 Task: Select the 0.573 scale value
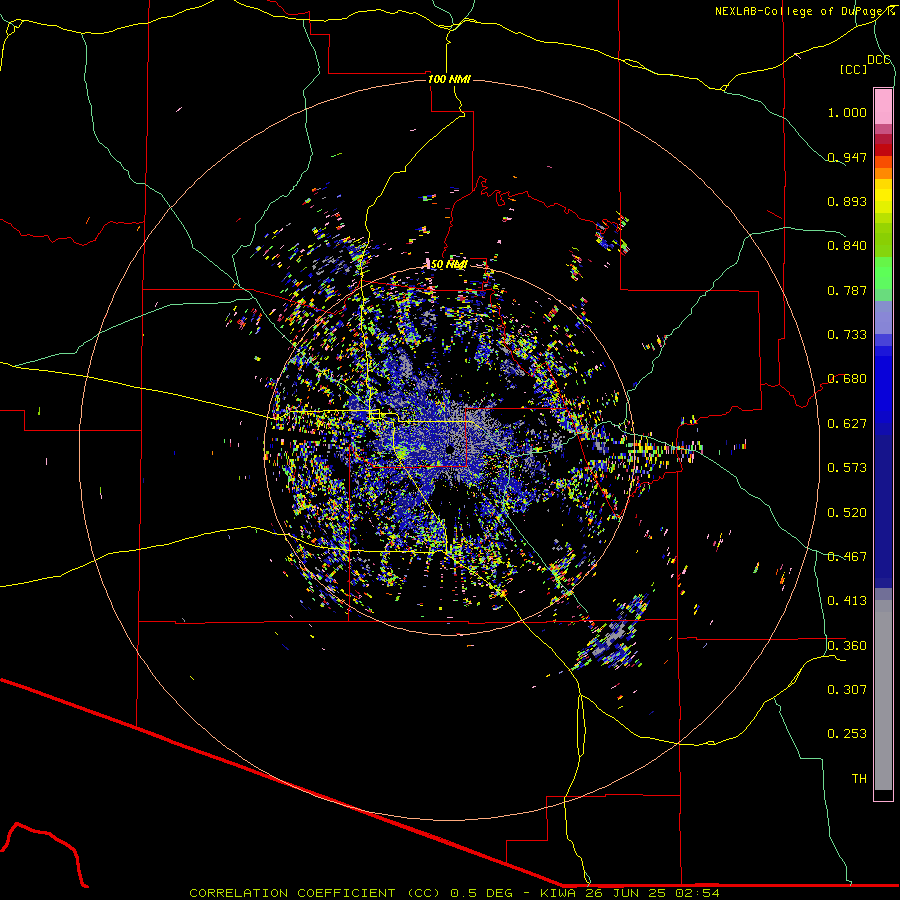(847, 468)
